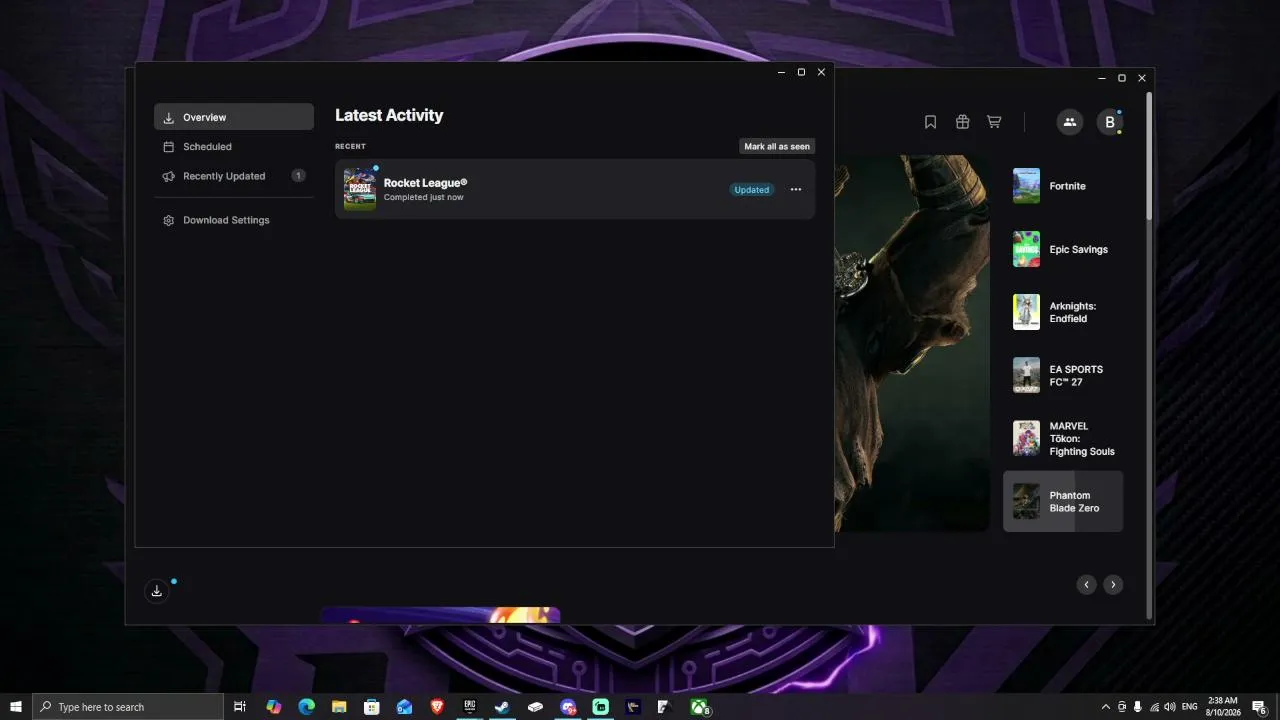The image size is (1280, 720).
Task: Click the ENG language indicator
Action: pos(1190,707)
